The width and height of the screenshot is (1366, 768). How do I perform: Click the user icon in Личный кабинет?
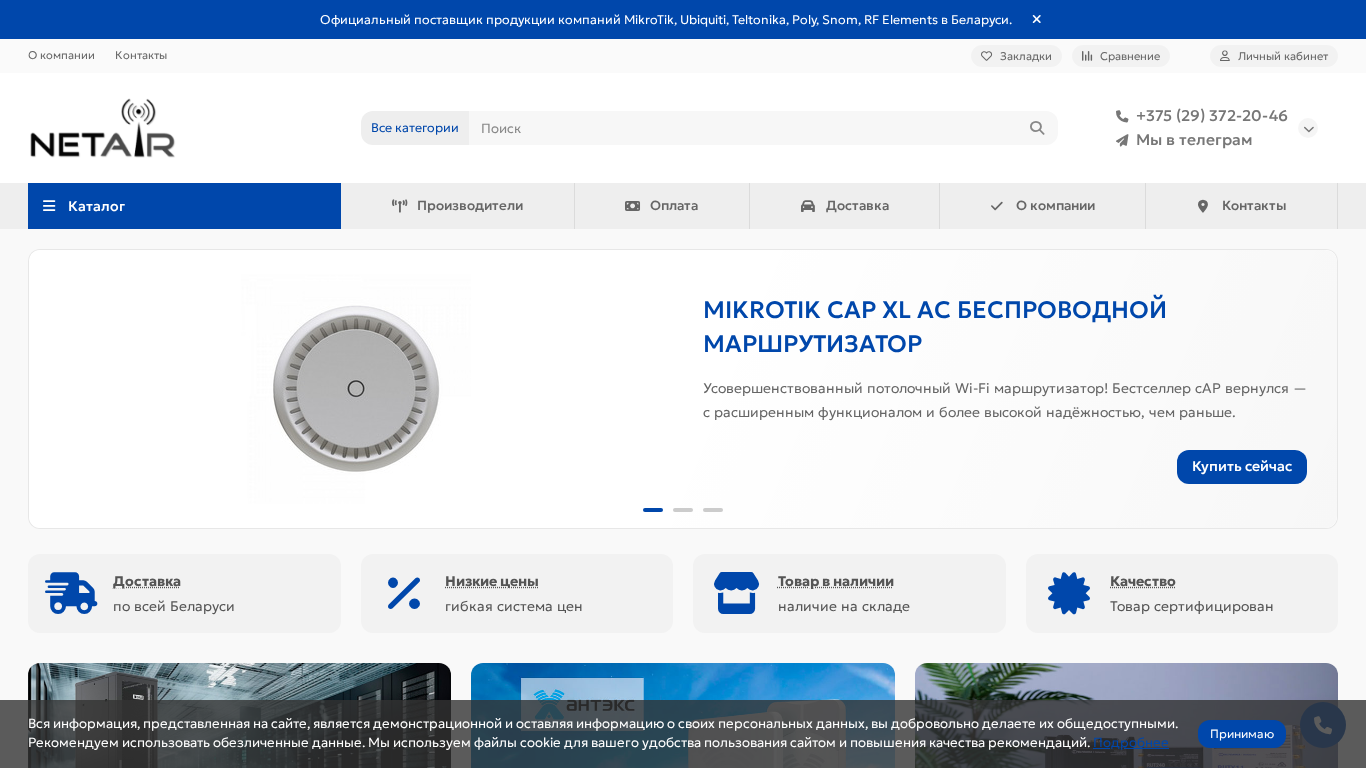click(x=1225, y=56)
